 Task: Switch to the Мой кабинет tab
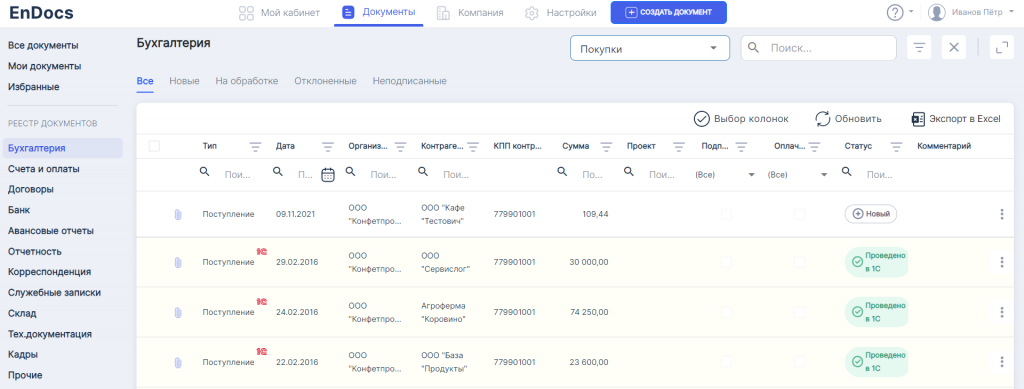[280, 12]
